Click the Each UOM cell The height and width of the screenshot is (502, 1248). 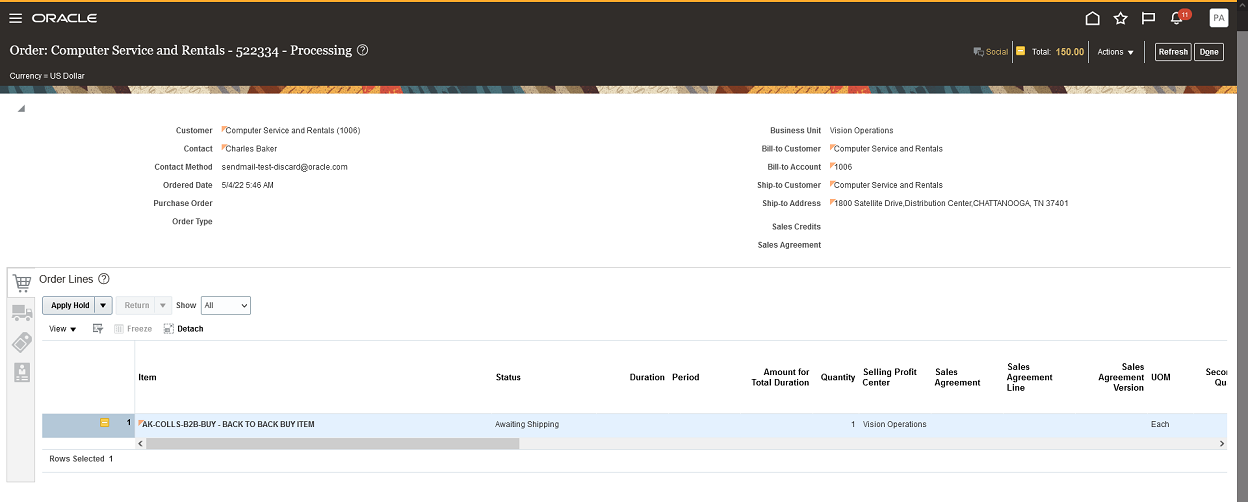tap(1160, 424)
